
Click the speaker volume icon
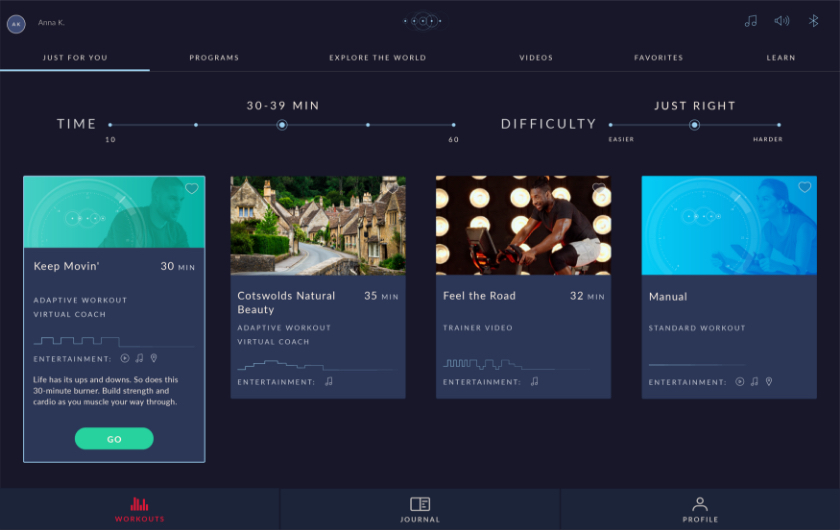tap(782, 21)
